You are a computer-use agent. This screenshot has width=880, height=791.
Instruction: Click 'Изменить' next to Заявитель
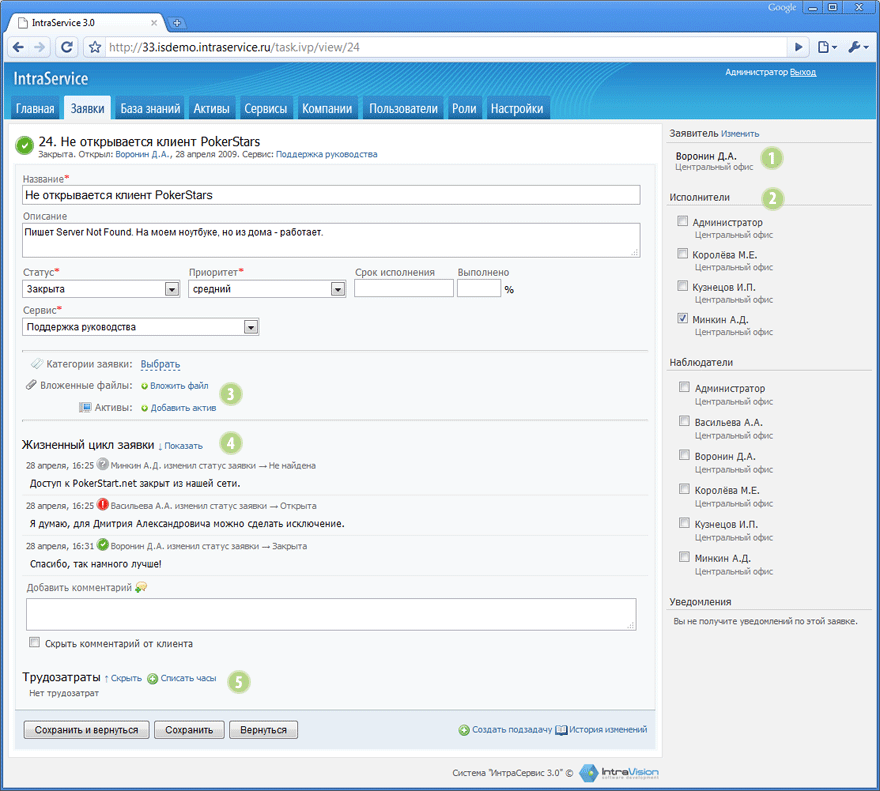pos(740,134)
